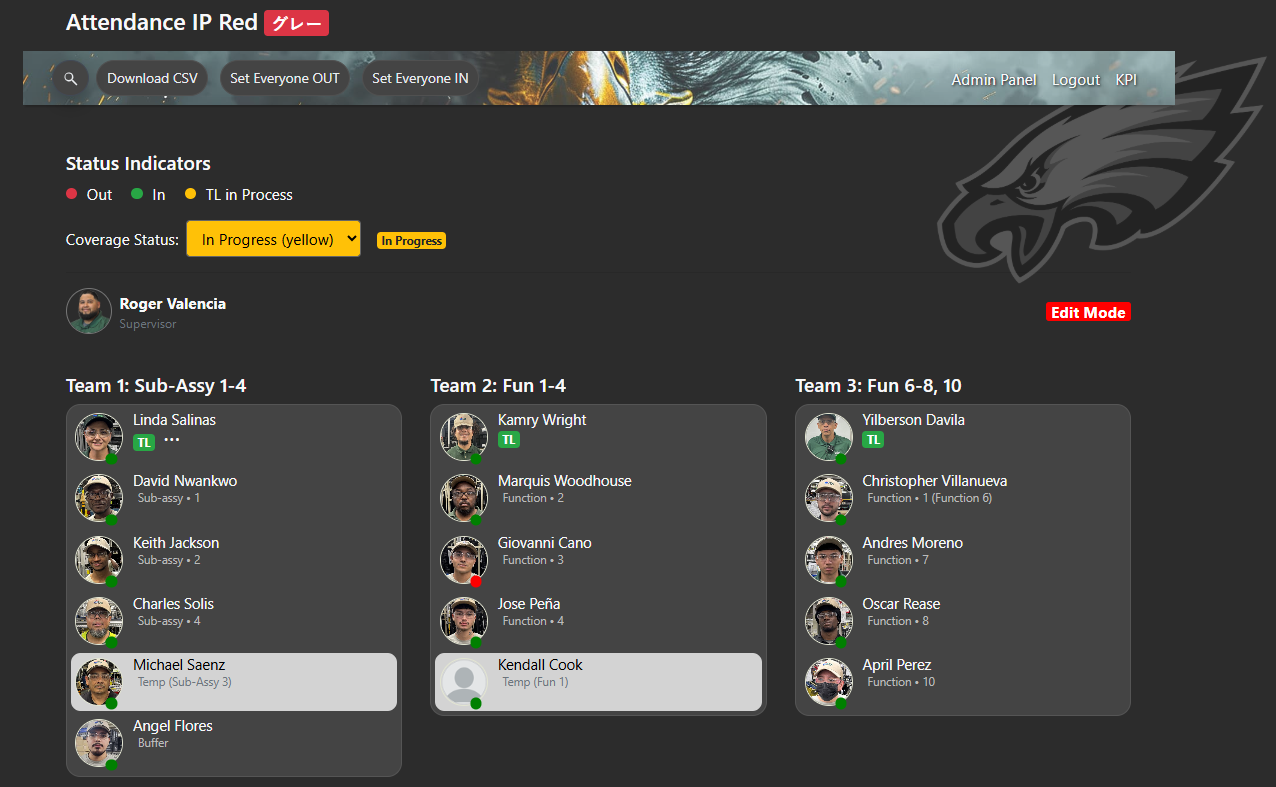Viewport: 1276px width, 787px height.
Task: Click the Logout link
Action: coord(1075,80)
